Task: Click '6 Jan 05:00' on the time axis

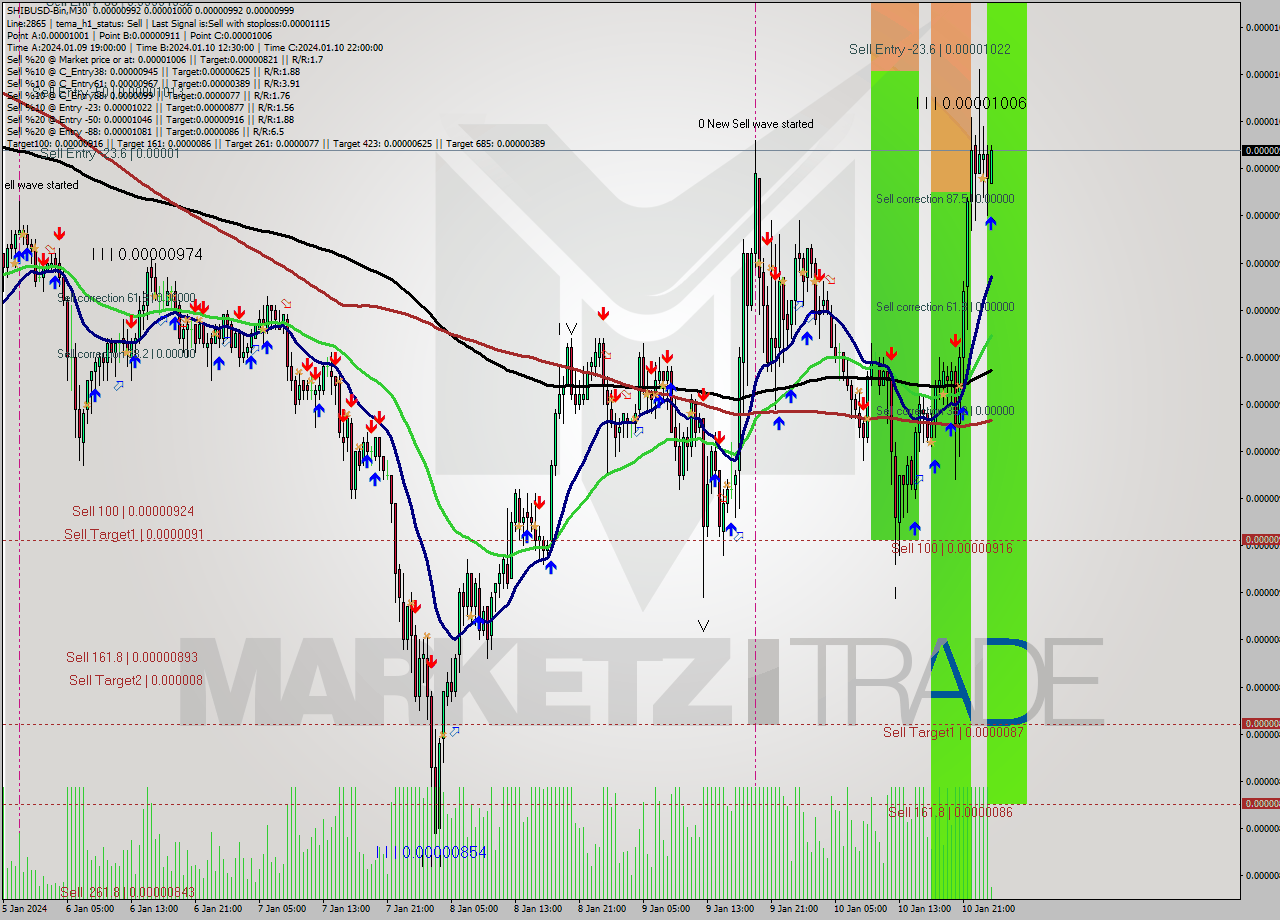Action: (88, 908)
